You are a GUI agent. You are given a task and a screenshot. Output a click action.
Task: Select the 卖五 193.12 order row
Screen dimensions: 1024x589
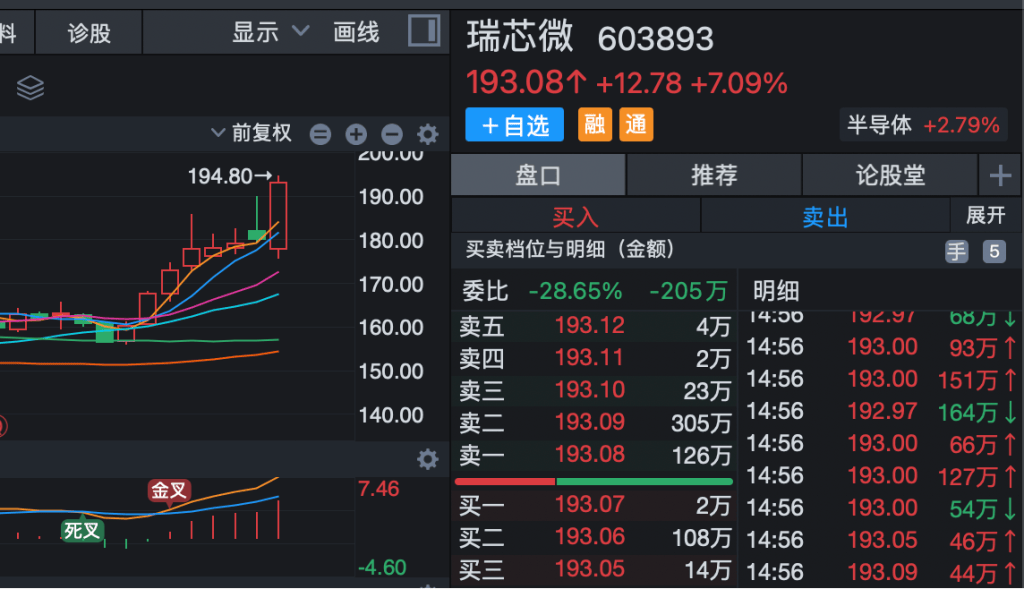[594, 325]
